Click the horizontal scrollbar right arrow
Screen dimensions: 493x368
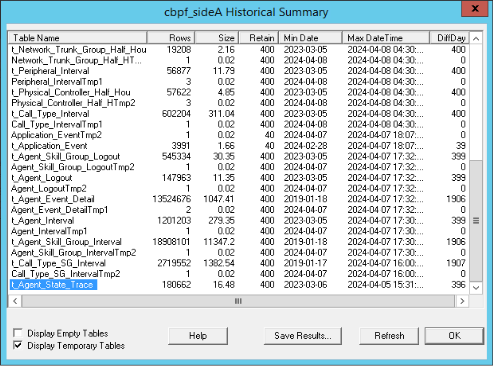click(x=462, y=301)
